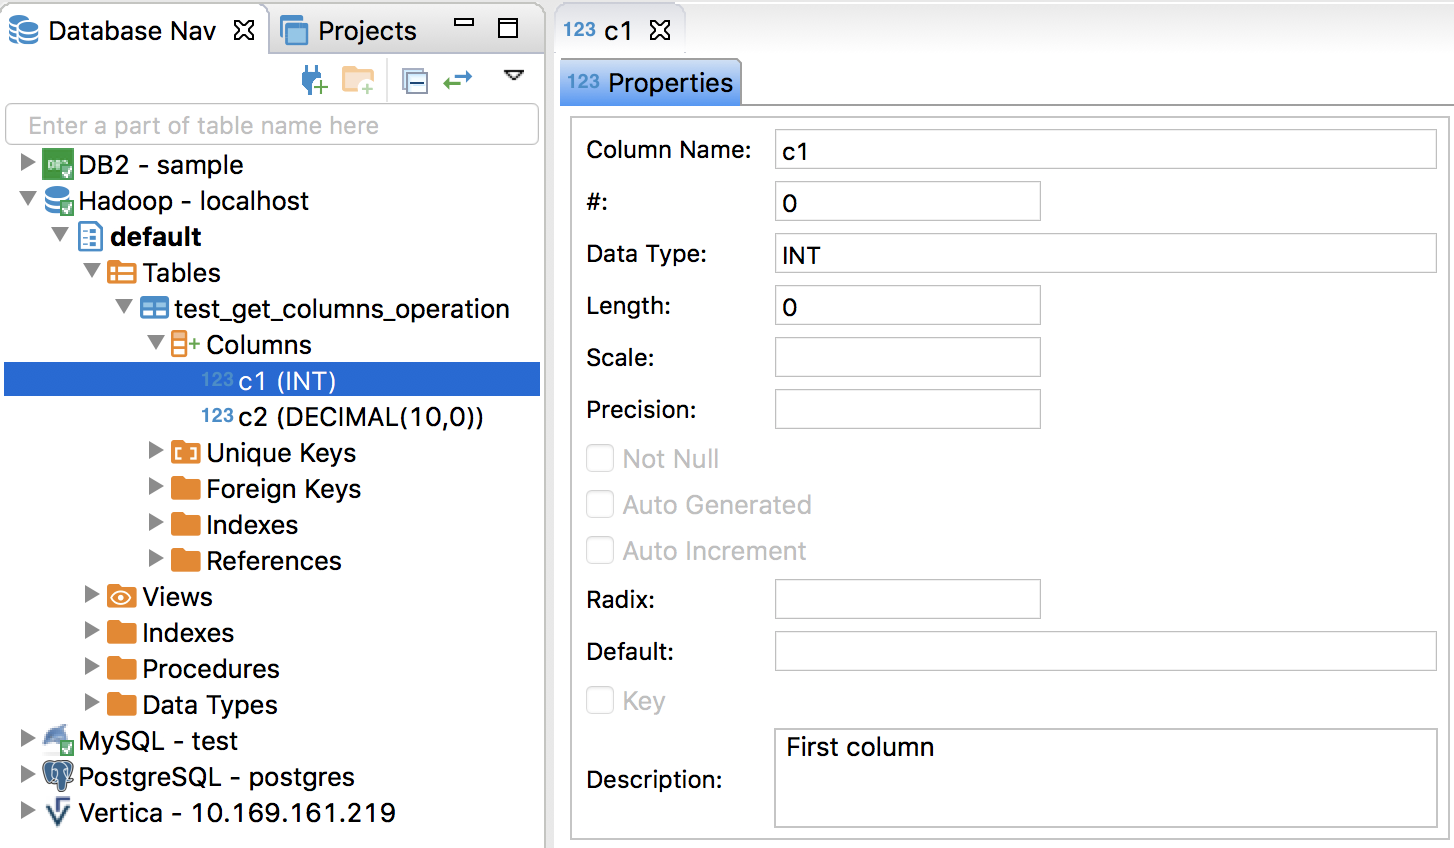Close the Database Nav tab

pyautogui.click(x=244, y=30)
